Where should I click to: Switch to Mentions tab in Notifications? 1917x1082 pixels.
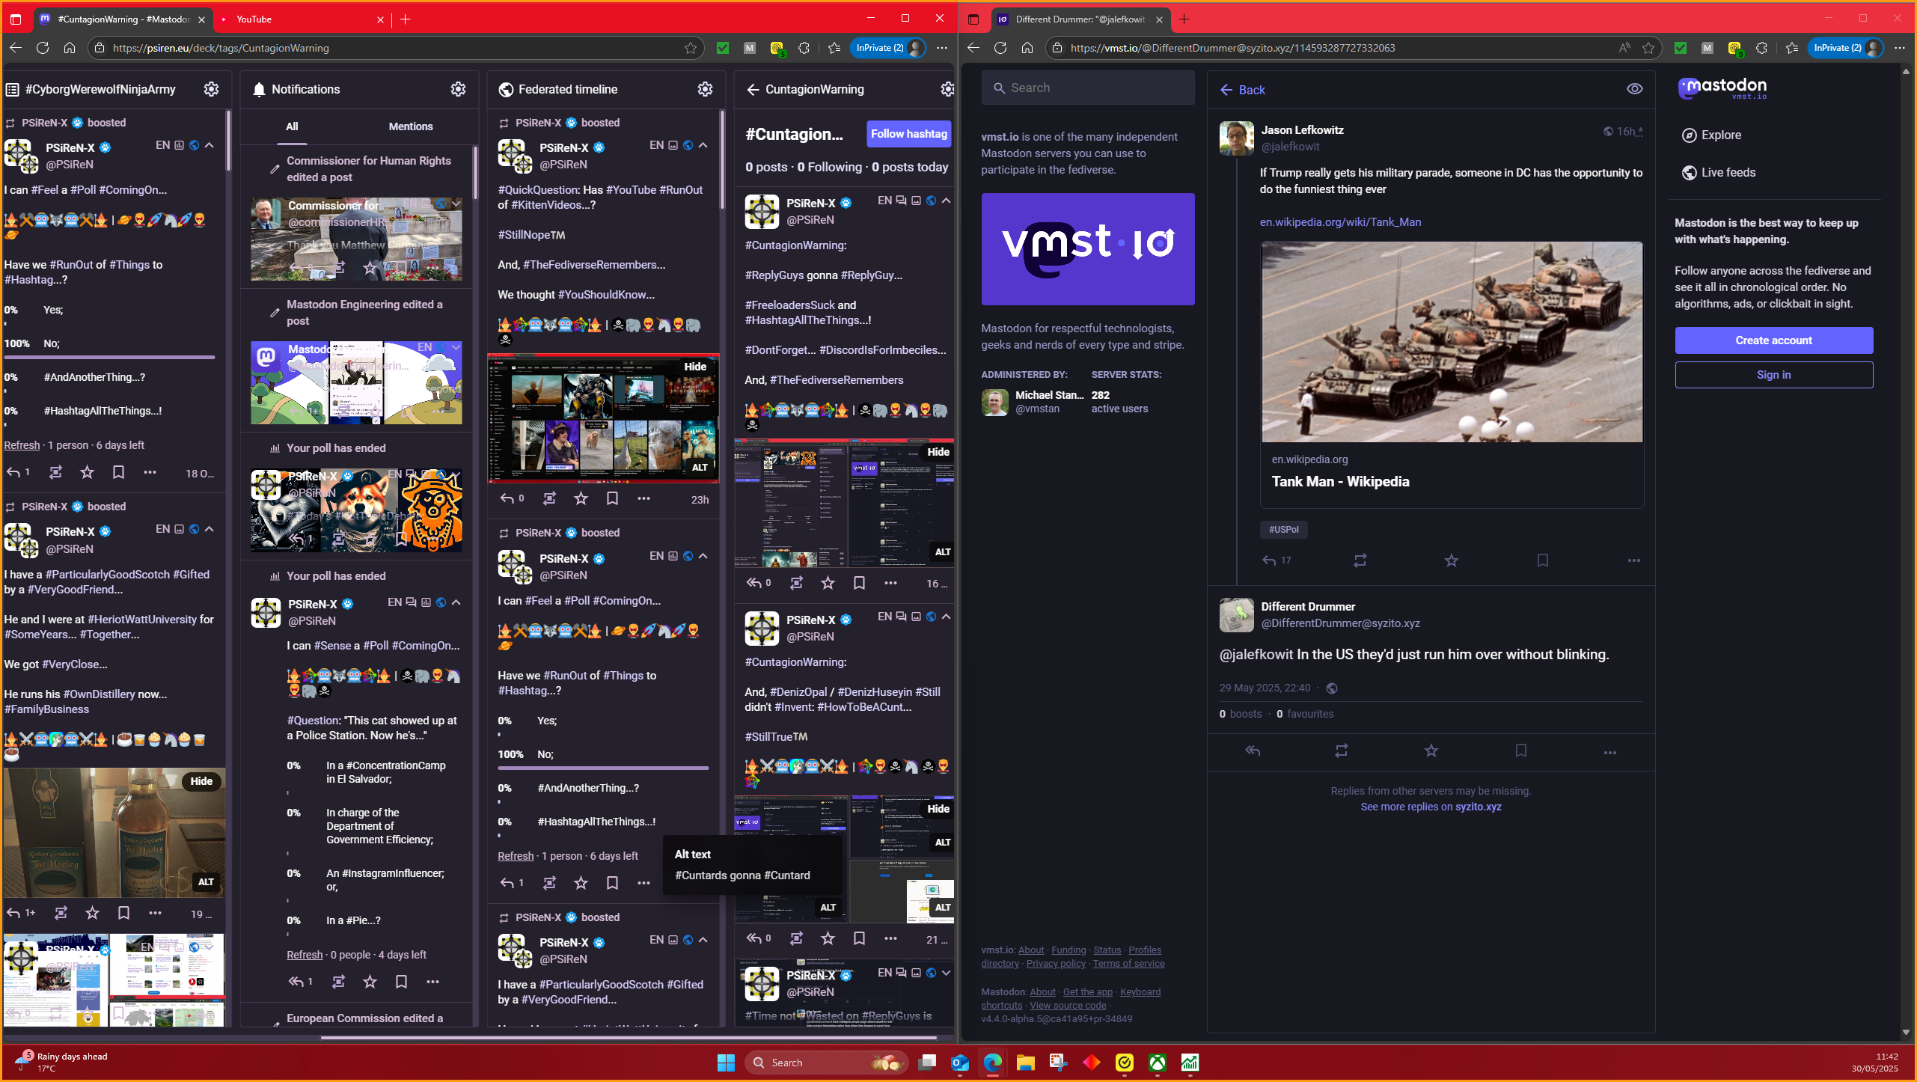click(x=411, y=127)
